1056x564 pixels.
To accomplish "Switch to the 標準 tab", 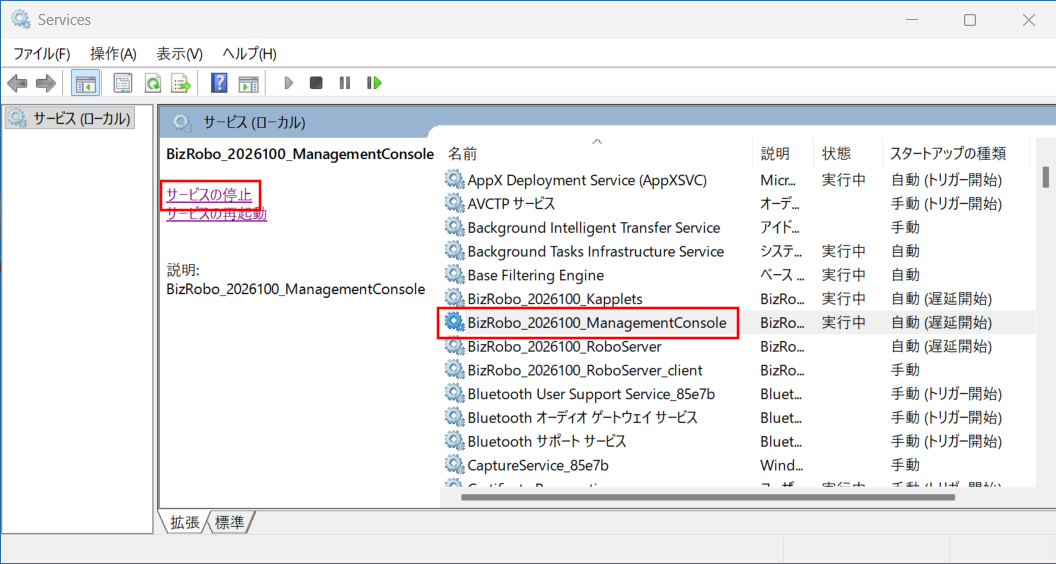I will coord(229,522).
